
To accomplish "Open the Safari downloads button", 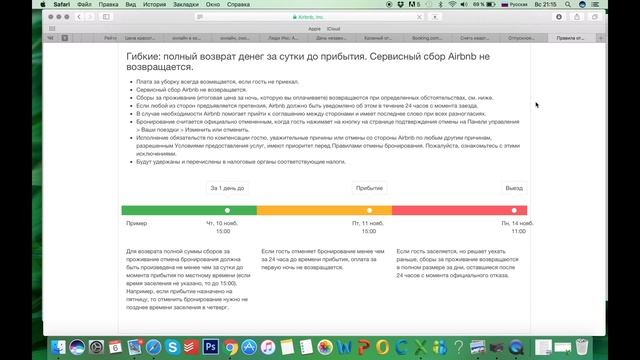I will pos(559,17).
